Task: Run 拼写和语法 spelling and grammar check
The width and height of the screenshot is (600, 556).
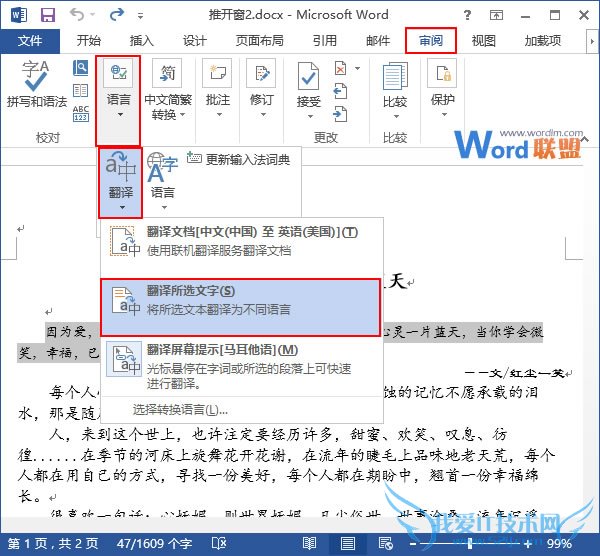Action: 36,84
